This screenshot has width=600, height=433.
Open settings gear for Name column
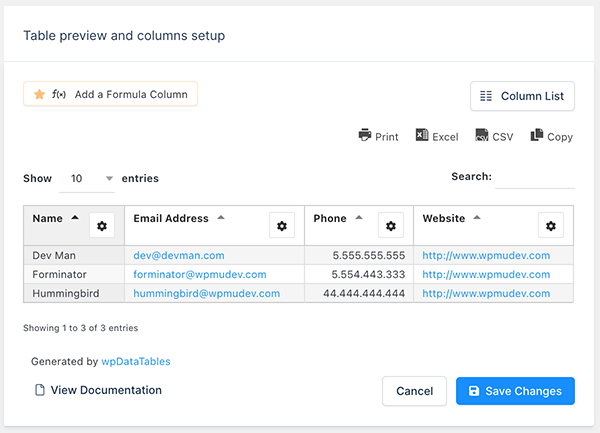(101, 226)
